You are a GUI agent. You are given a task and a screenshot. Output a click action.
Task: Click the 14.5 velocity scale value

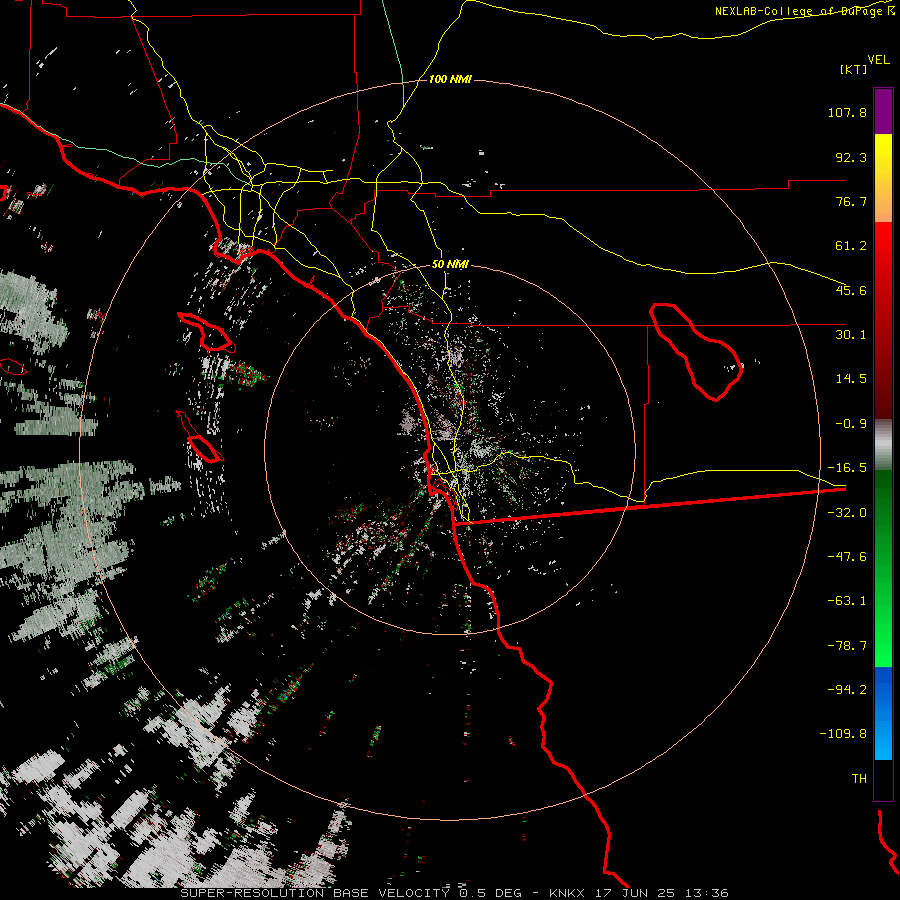[x=851, y=379]
